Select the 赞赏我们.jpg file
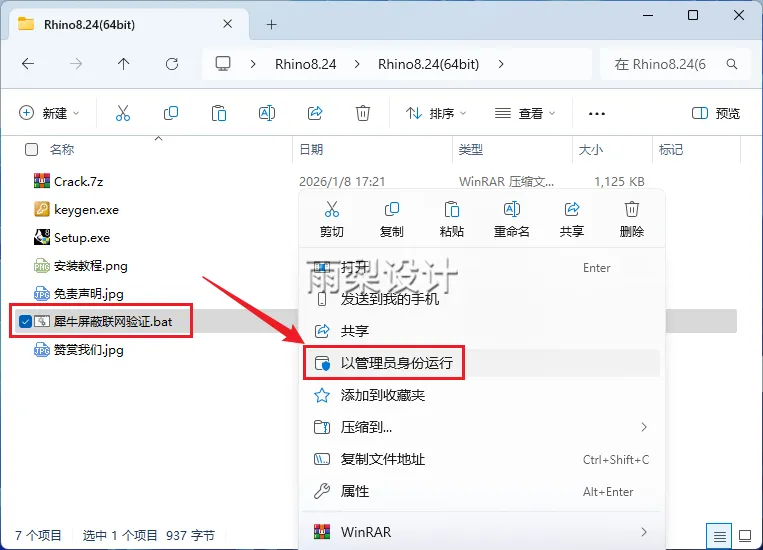 coord(88,350)
